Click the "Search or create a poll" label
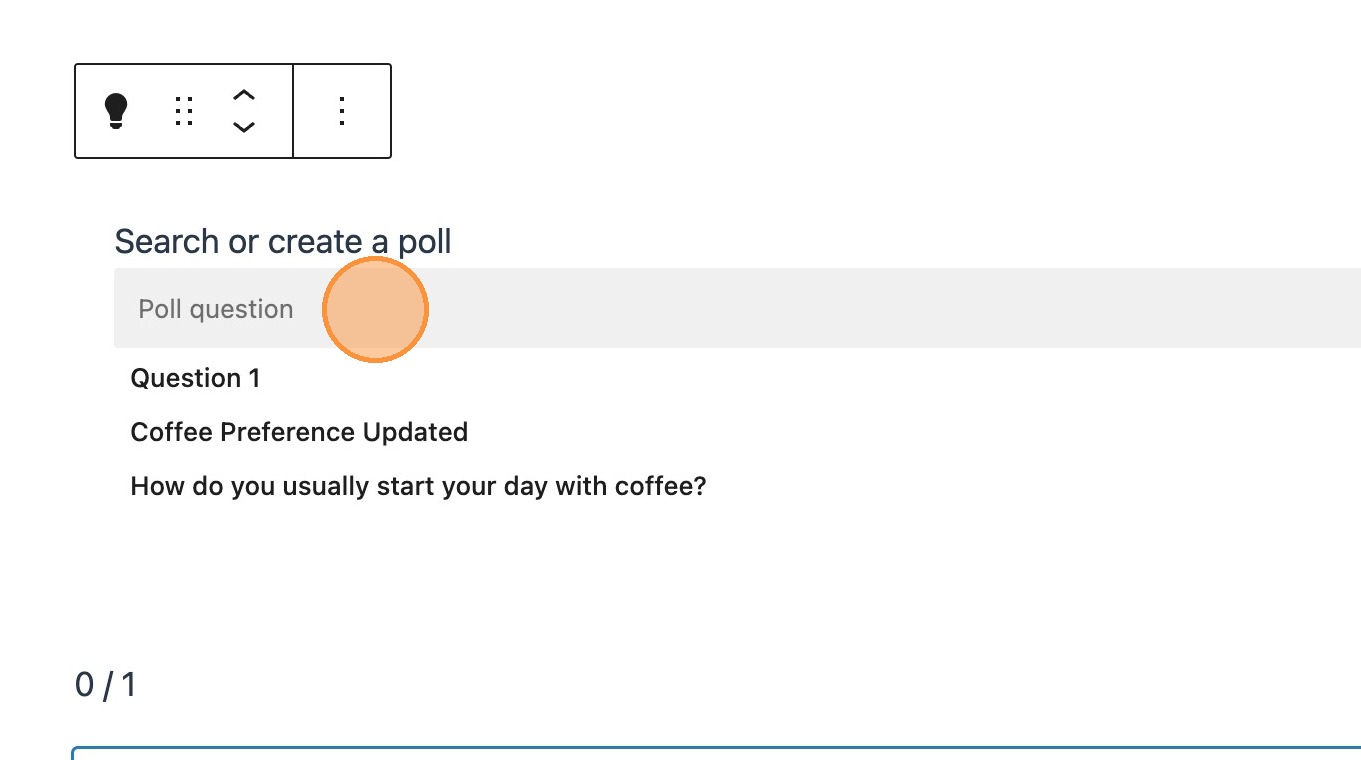The width and height of the screenshot is (1361, 760). pyautogui.click(x=283, y=241)
